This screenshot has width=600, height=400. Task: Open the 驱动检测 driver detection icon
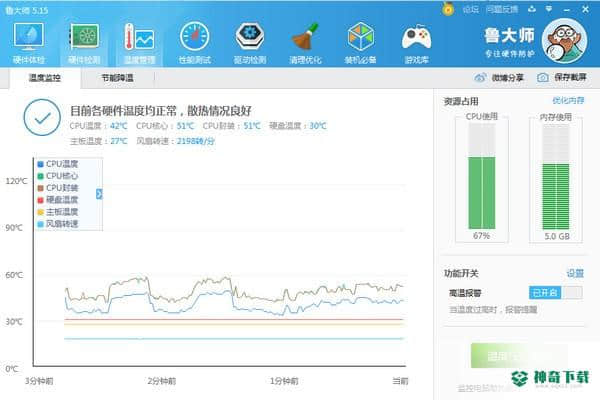pos(249,36)
